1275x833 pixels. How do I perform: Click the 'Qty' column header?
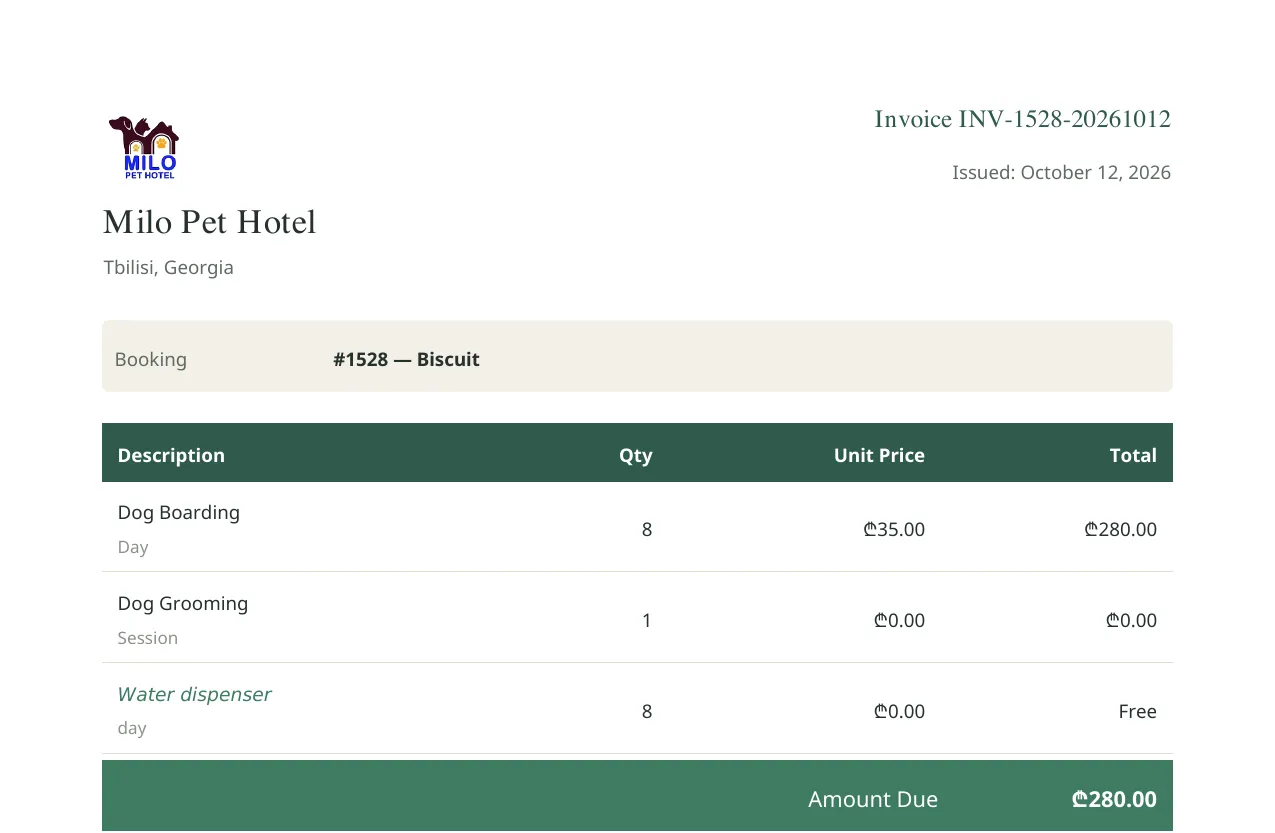point(635,455)
